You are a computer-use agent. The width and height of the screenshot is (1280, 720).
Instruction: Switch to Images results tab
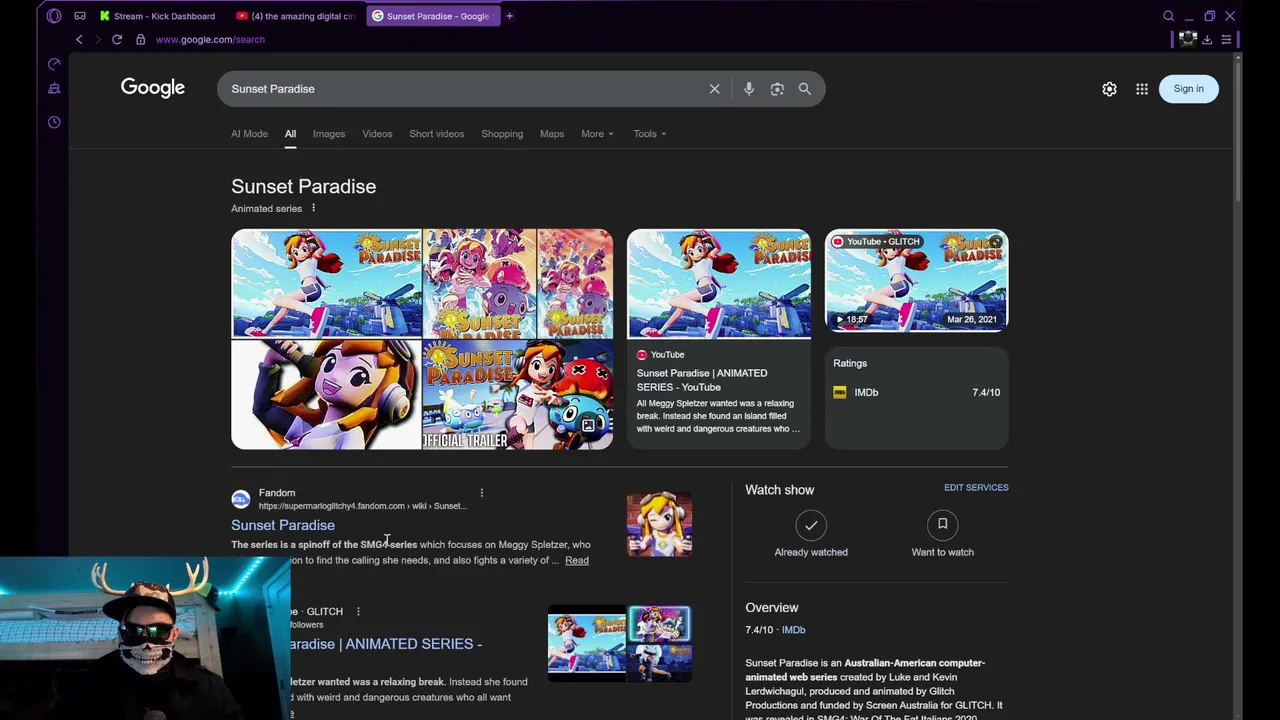pos(329,134)
